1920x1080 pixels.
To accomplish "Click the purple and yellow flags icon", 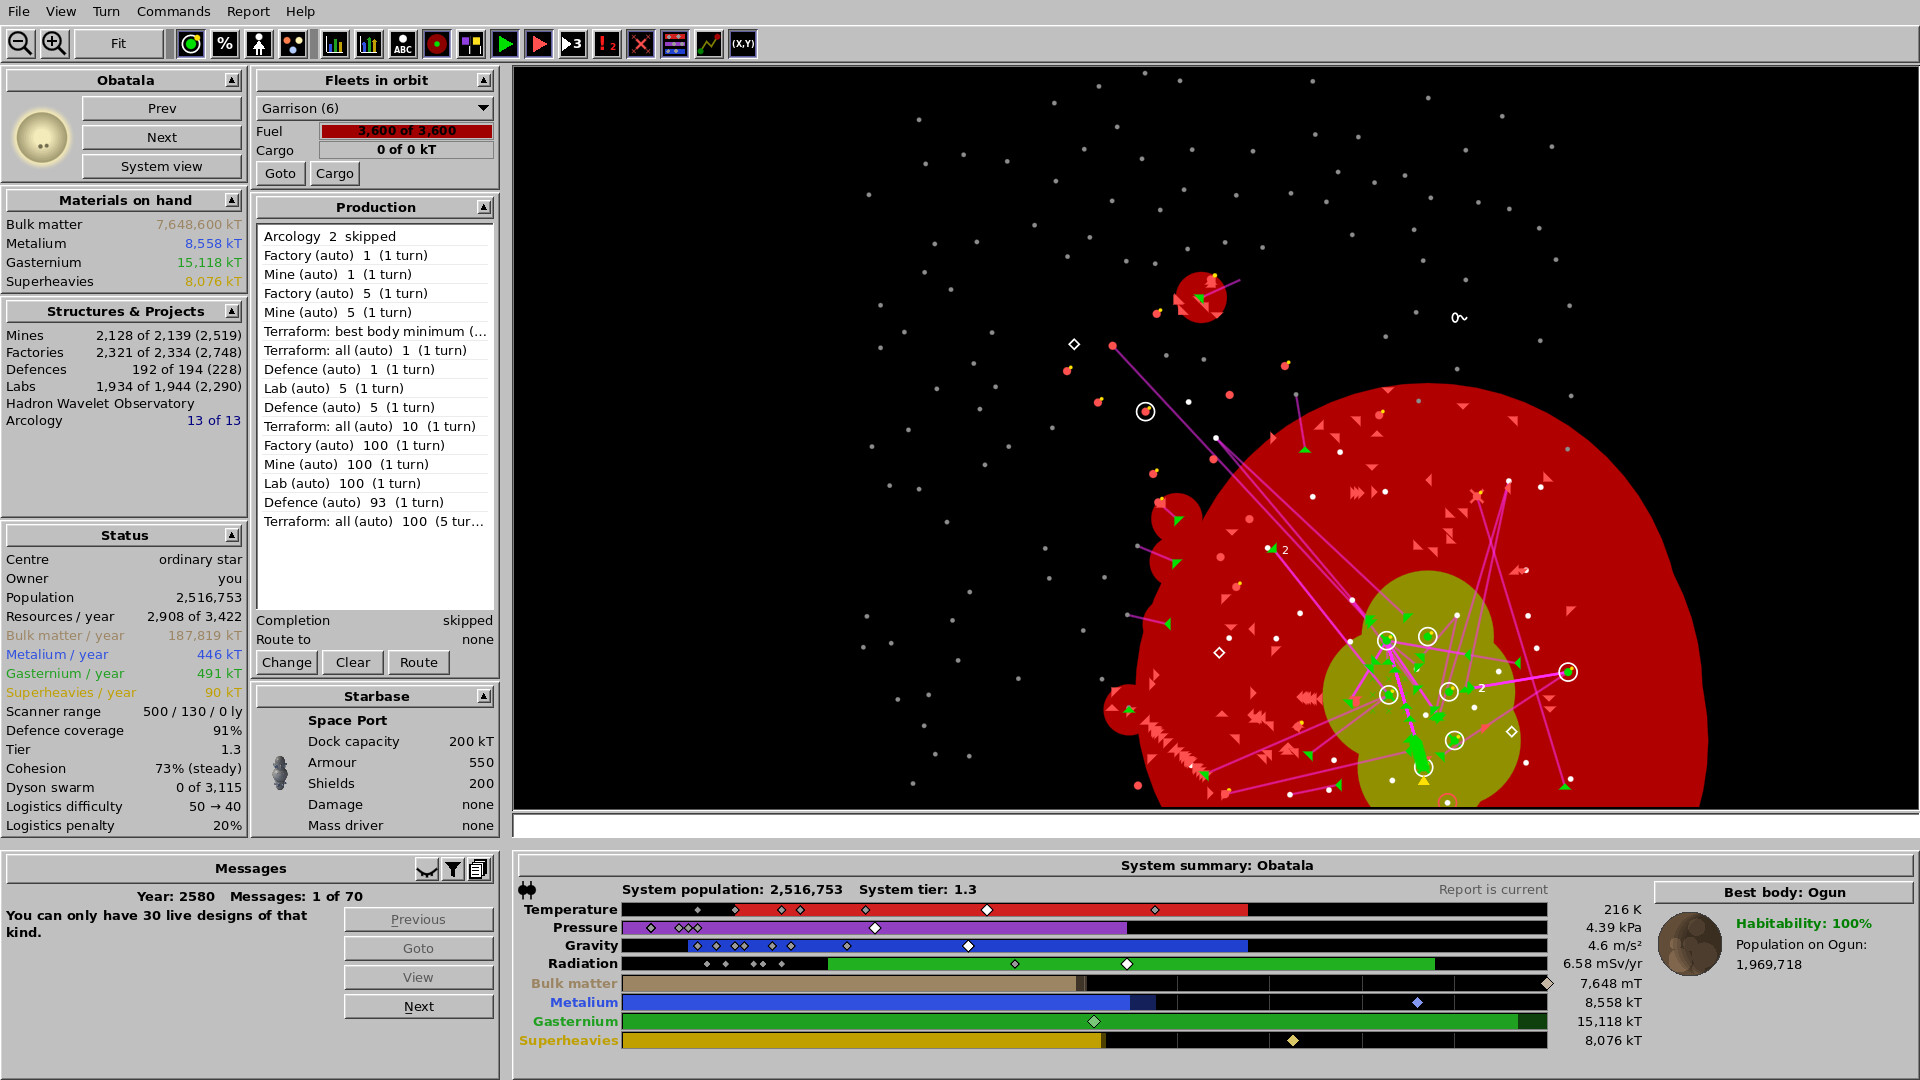I will click(471, 44).
